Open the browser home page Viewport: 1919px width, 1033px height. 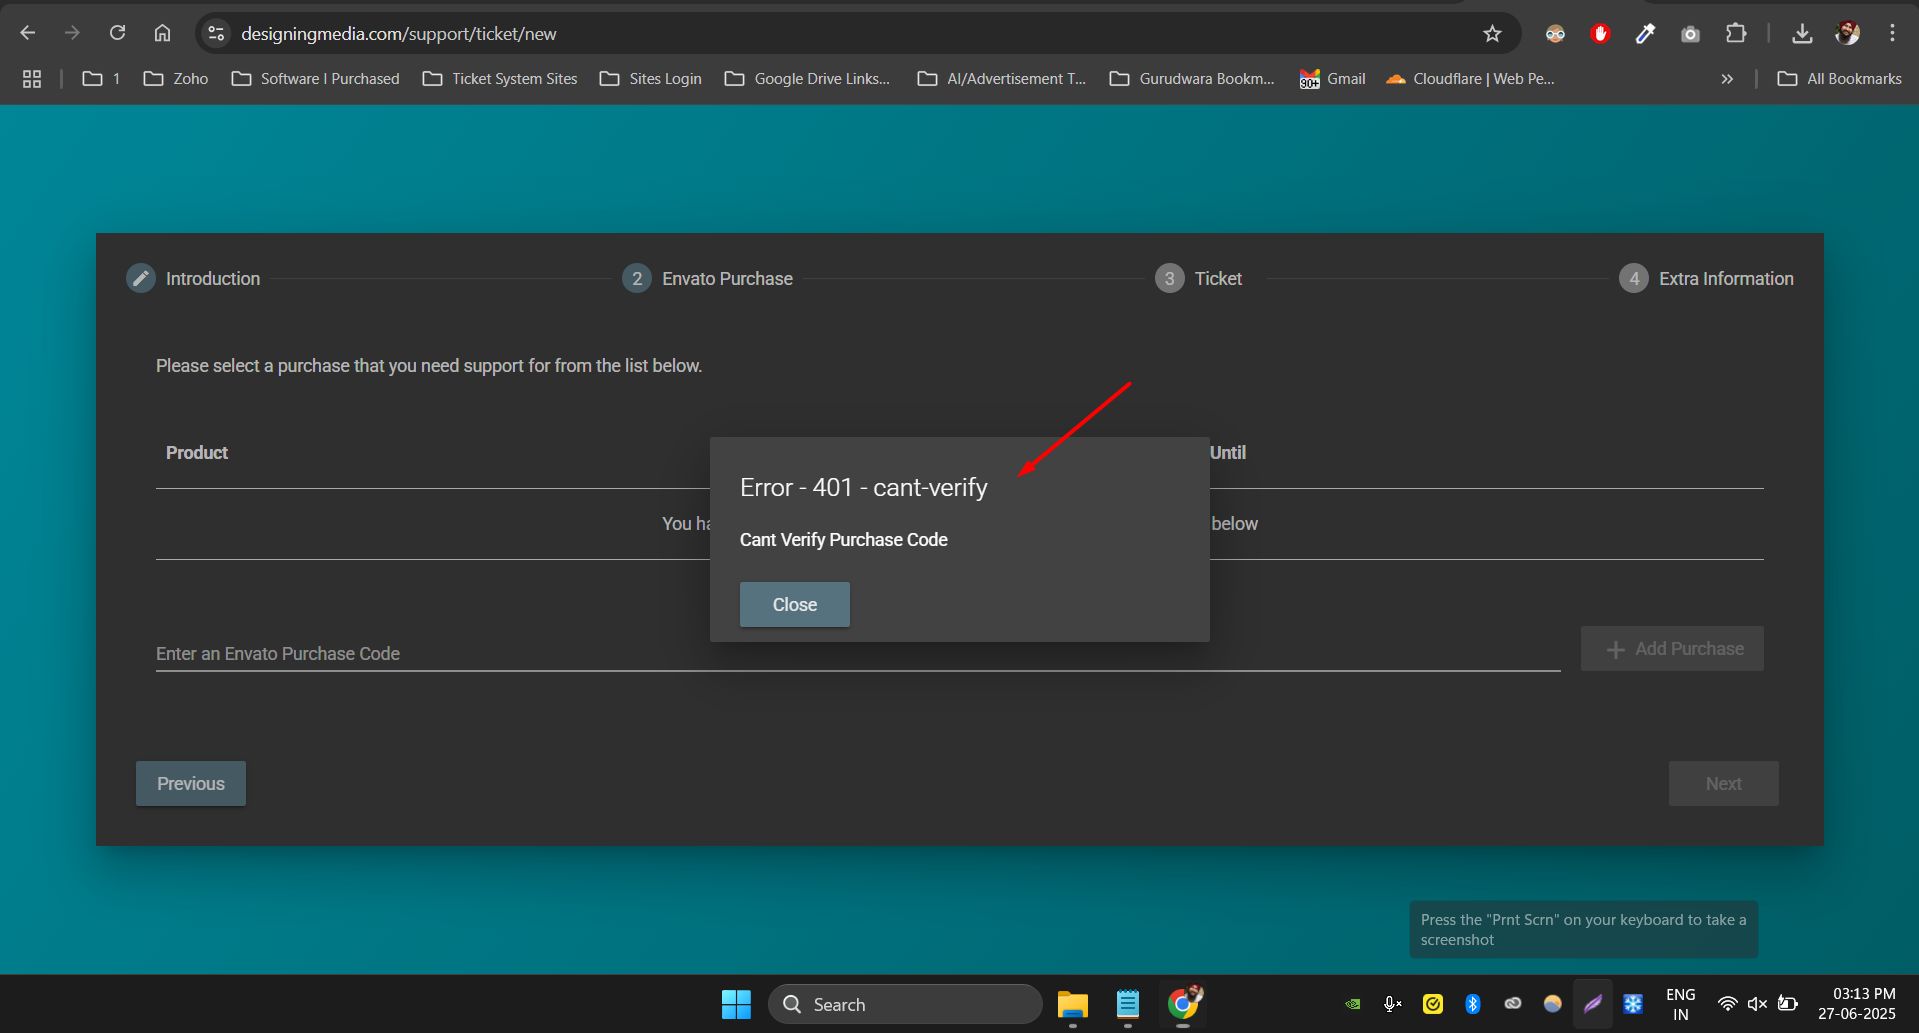(162, 33)
